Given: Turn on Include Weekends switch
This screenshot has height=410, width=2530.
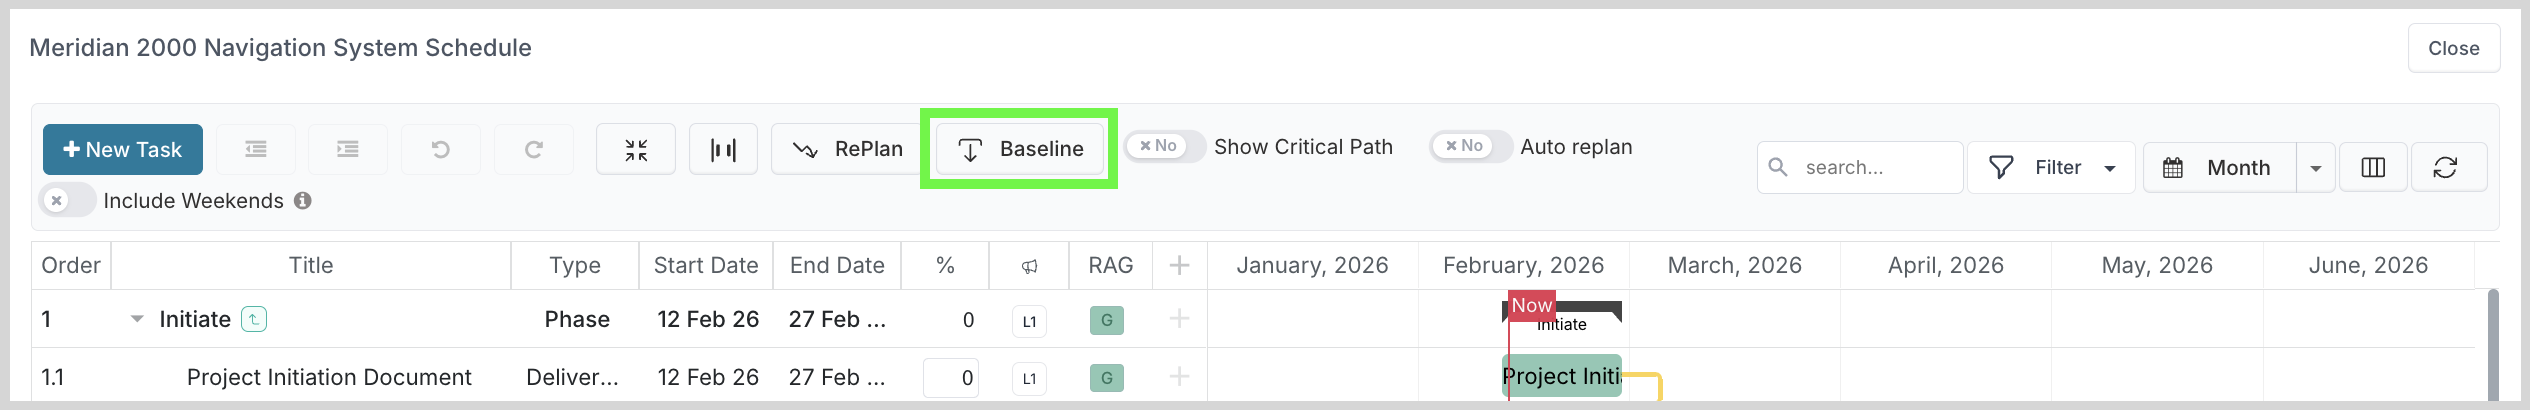Looking at the screenshot, I should point(68,200).
